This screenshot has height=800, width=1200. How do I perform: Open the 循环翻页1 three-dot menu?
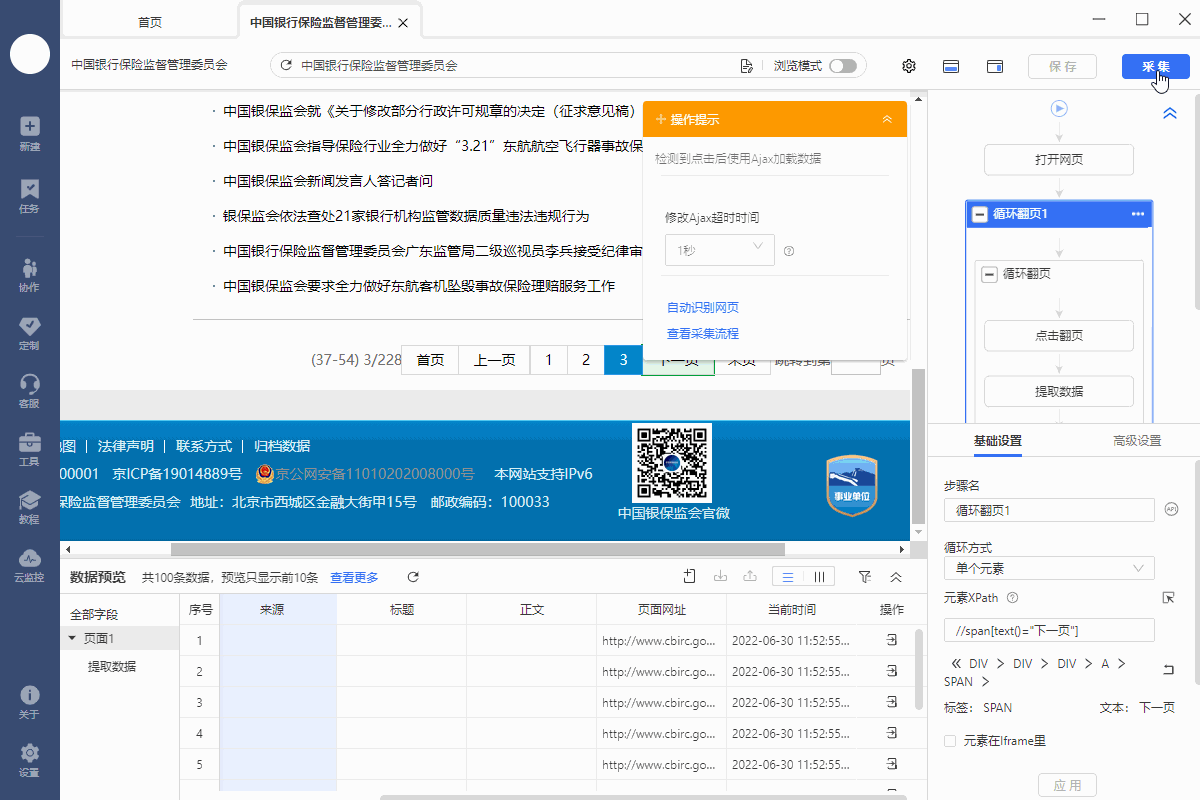(1137, 214)
